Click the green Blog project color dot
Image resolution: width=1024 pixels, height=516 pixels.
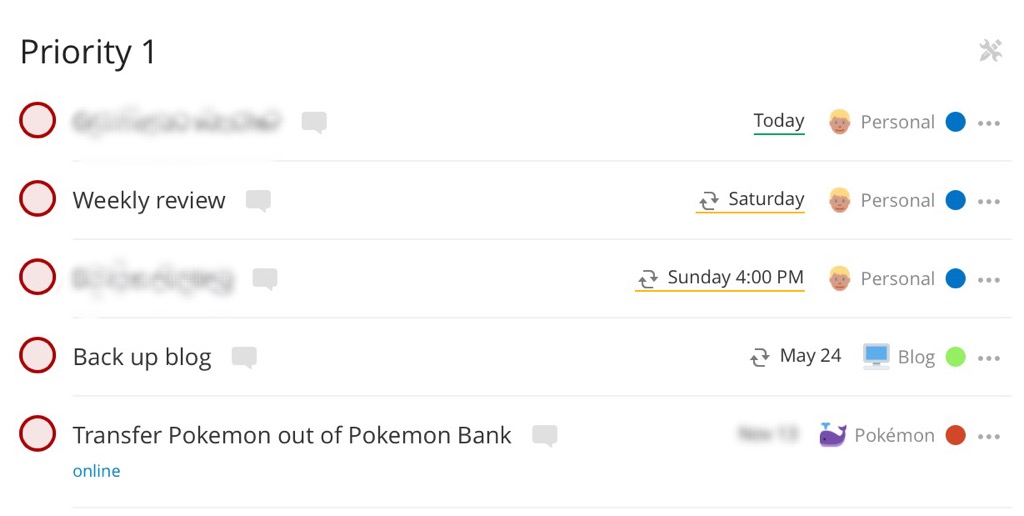955,357
